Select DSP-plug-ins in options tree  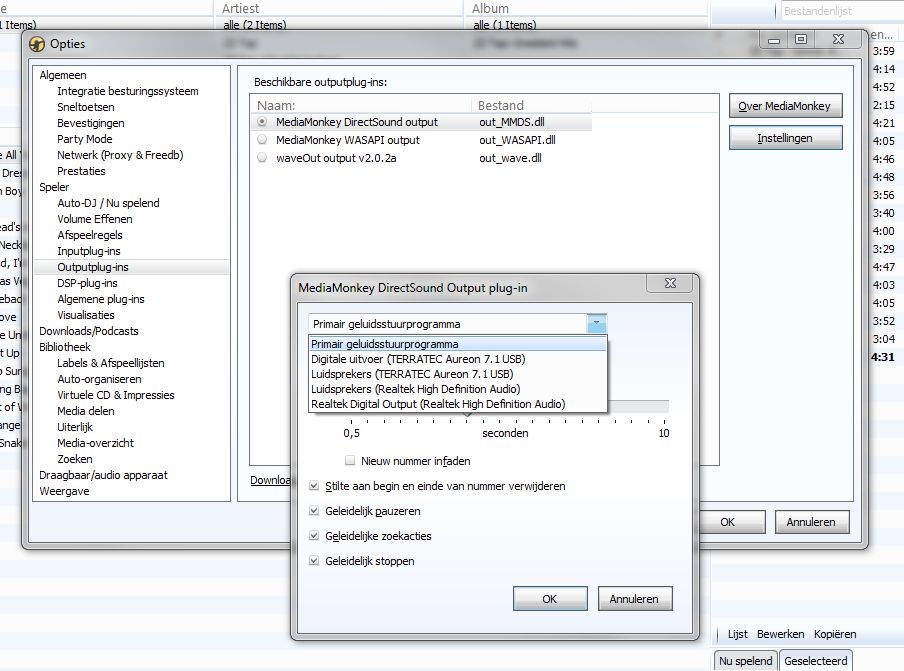pos(87,283)
